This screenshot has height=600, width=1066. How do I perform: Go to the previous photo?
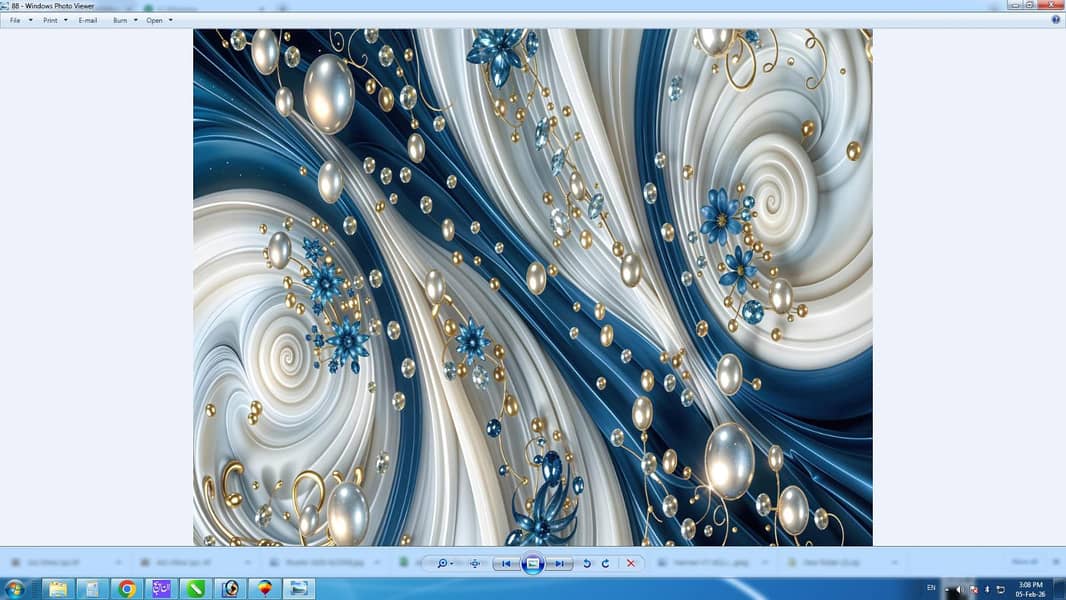pyautogui.click(x=507, y=563)
